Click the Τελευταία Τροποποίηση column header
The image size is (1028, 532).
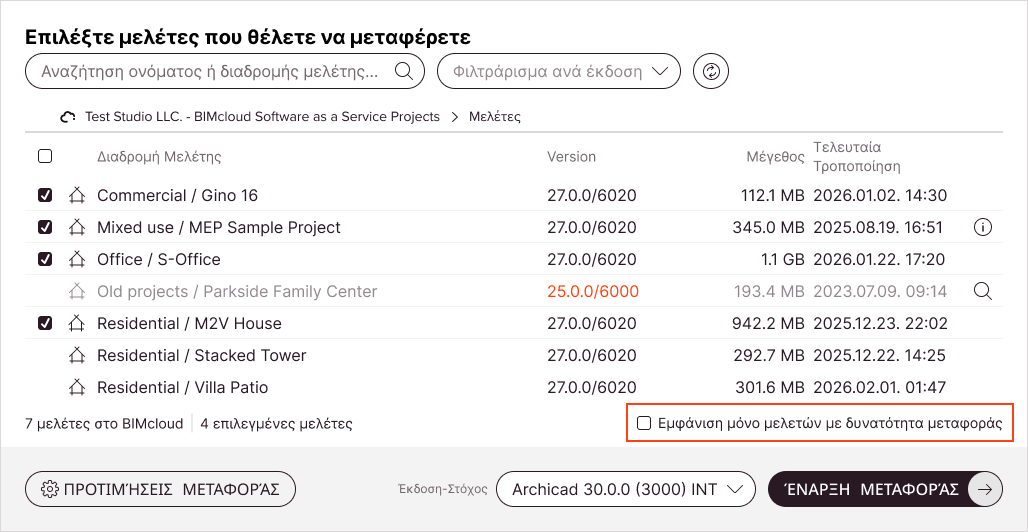coord(857,156)
